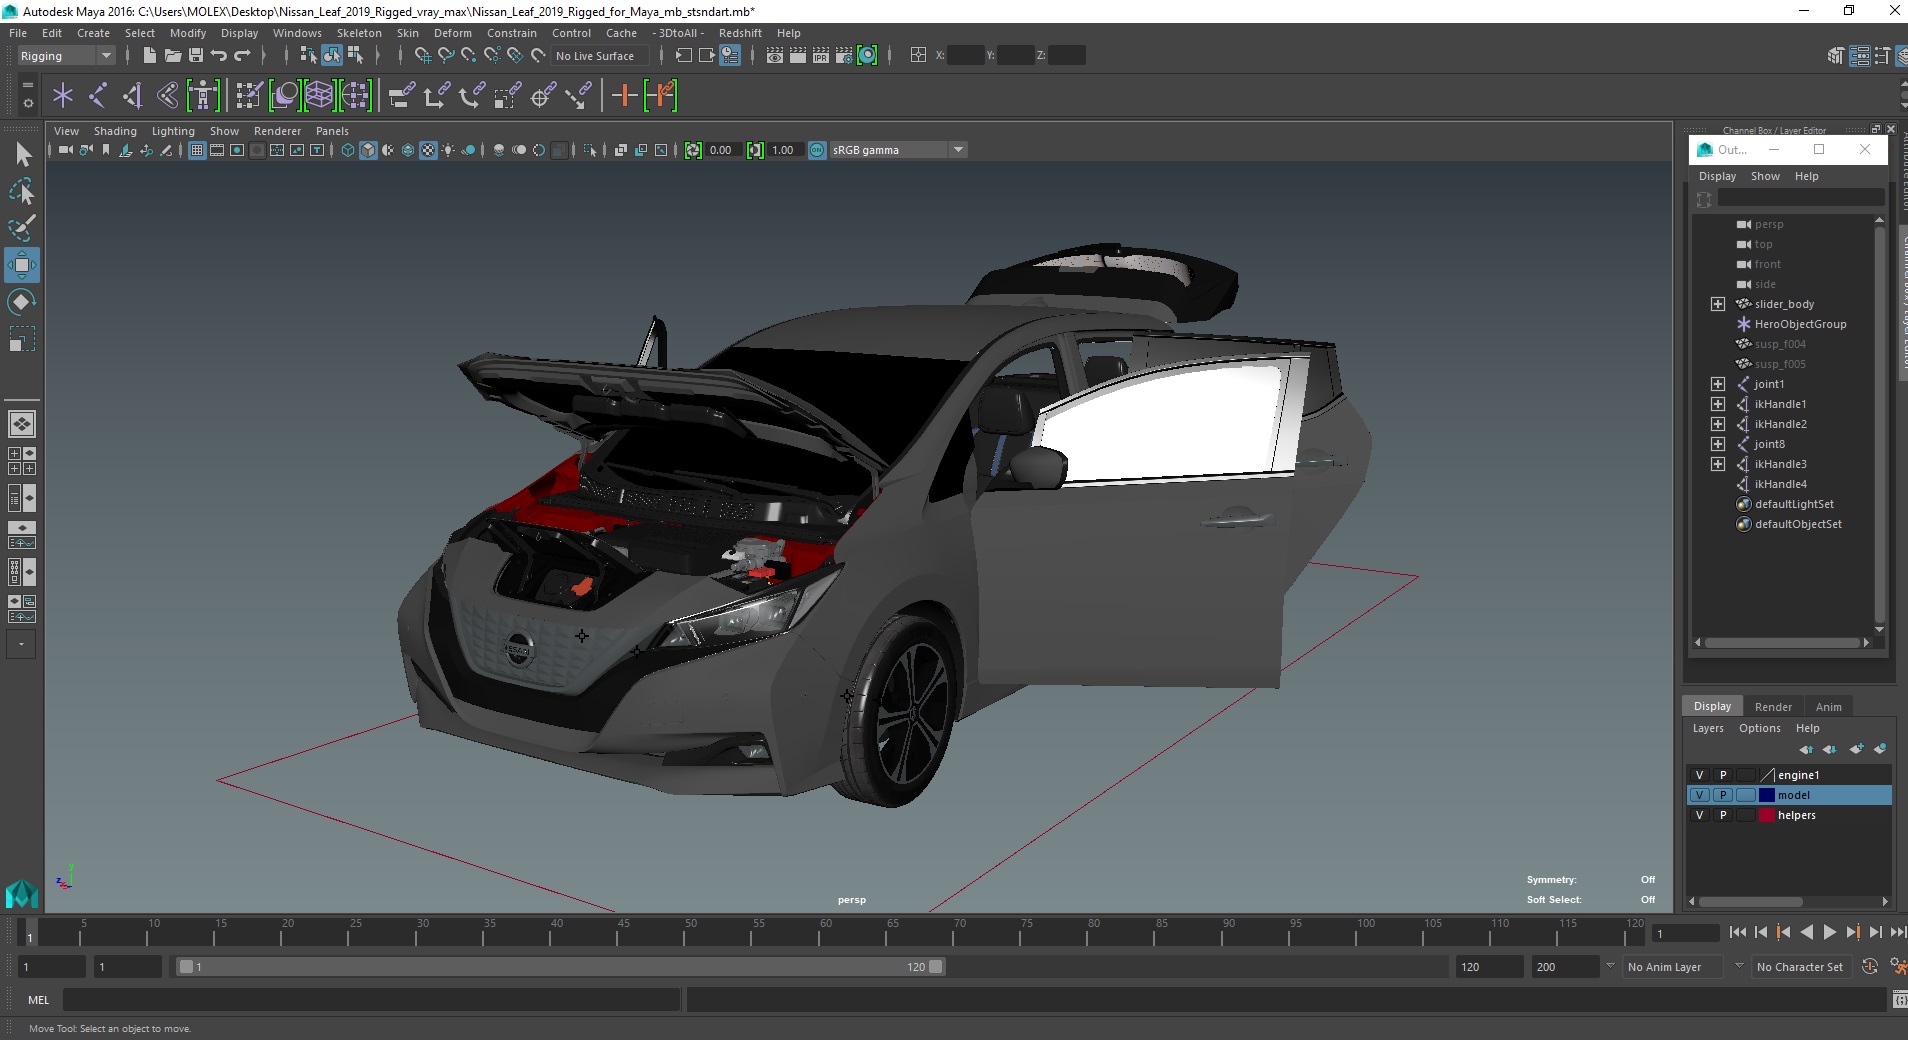Click the playback range slider bar

[x=560, y=967]
